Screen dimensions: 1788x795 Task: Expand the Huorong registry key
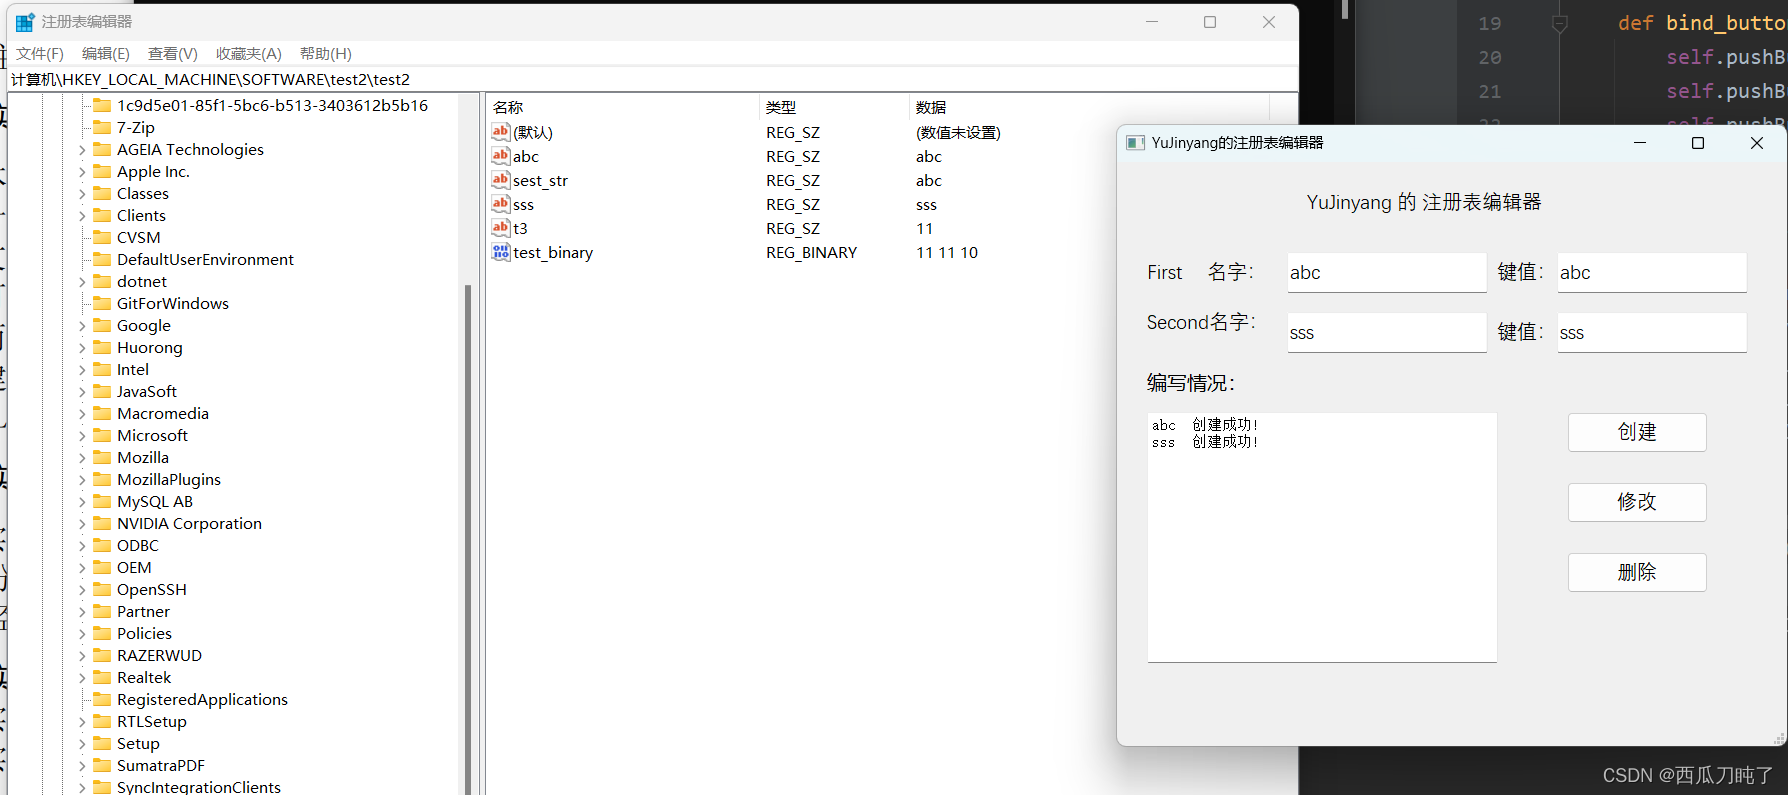tap(82, 348)
